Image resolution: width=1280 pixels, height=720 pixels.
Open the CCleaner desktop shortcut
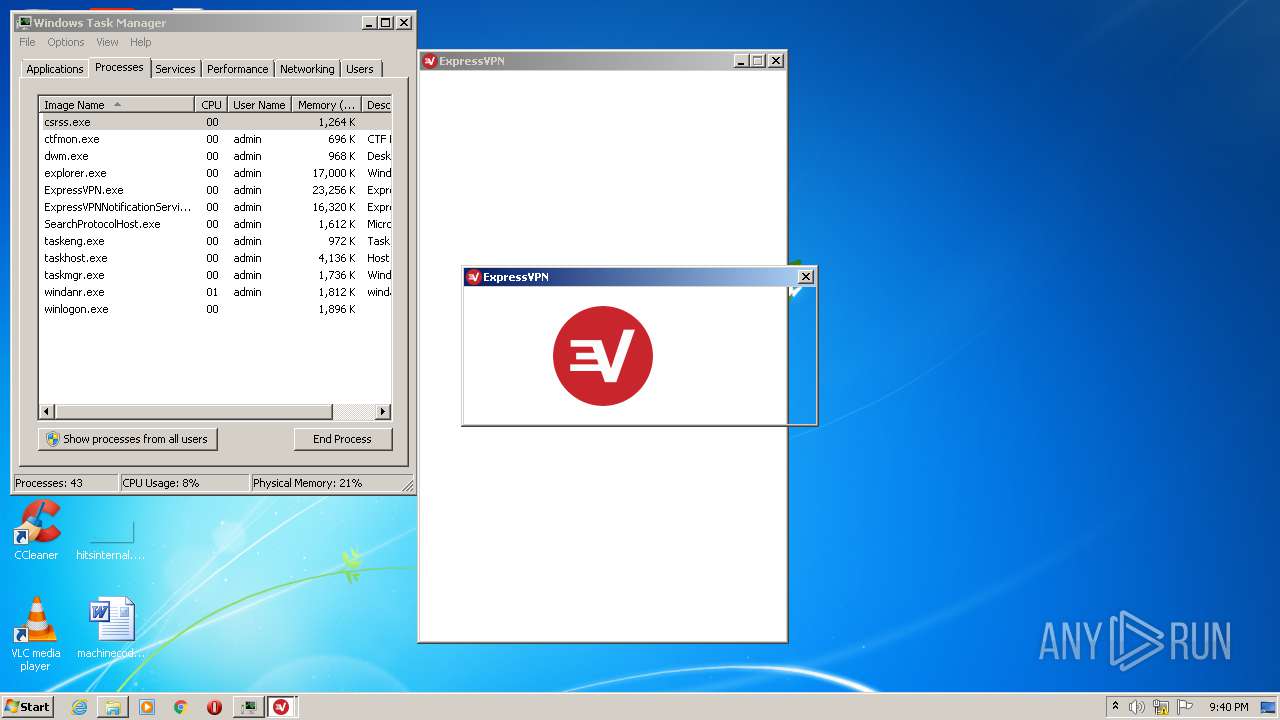(x=36, y=530)
